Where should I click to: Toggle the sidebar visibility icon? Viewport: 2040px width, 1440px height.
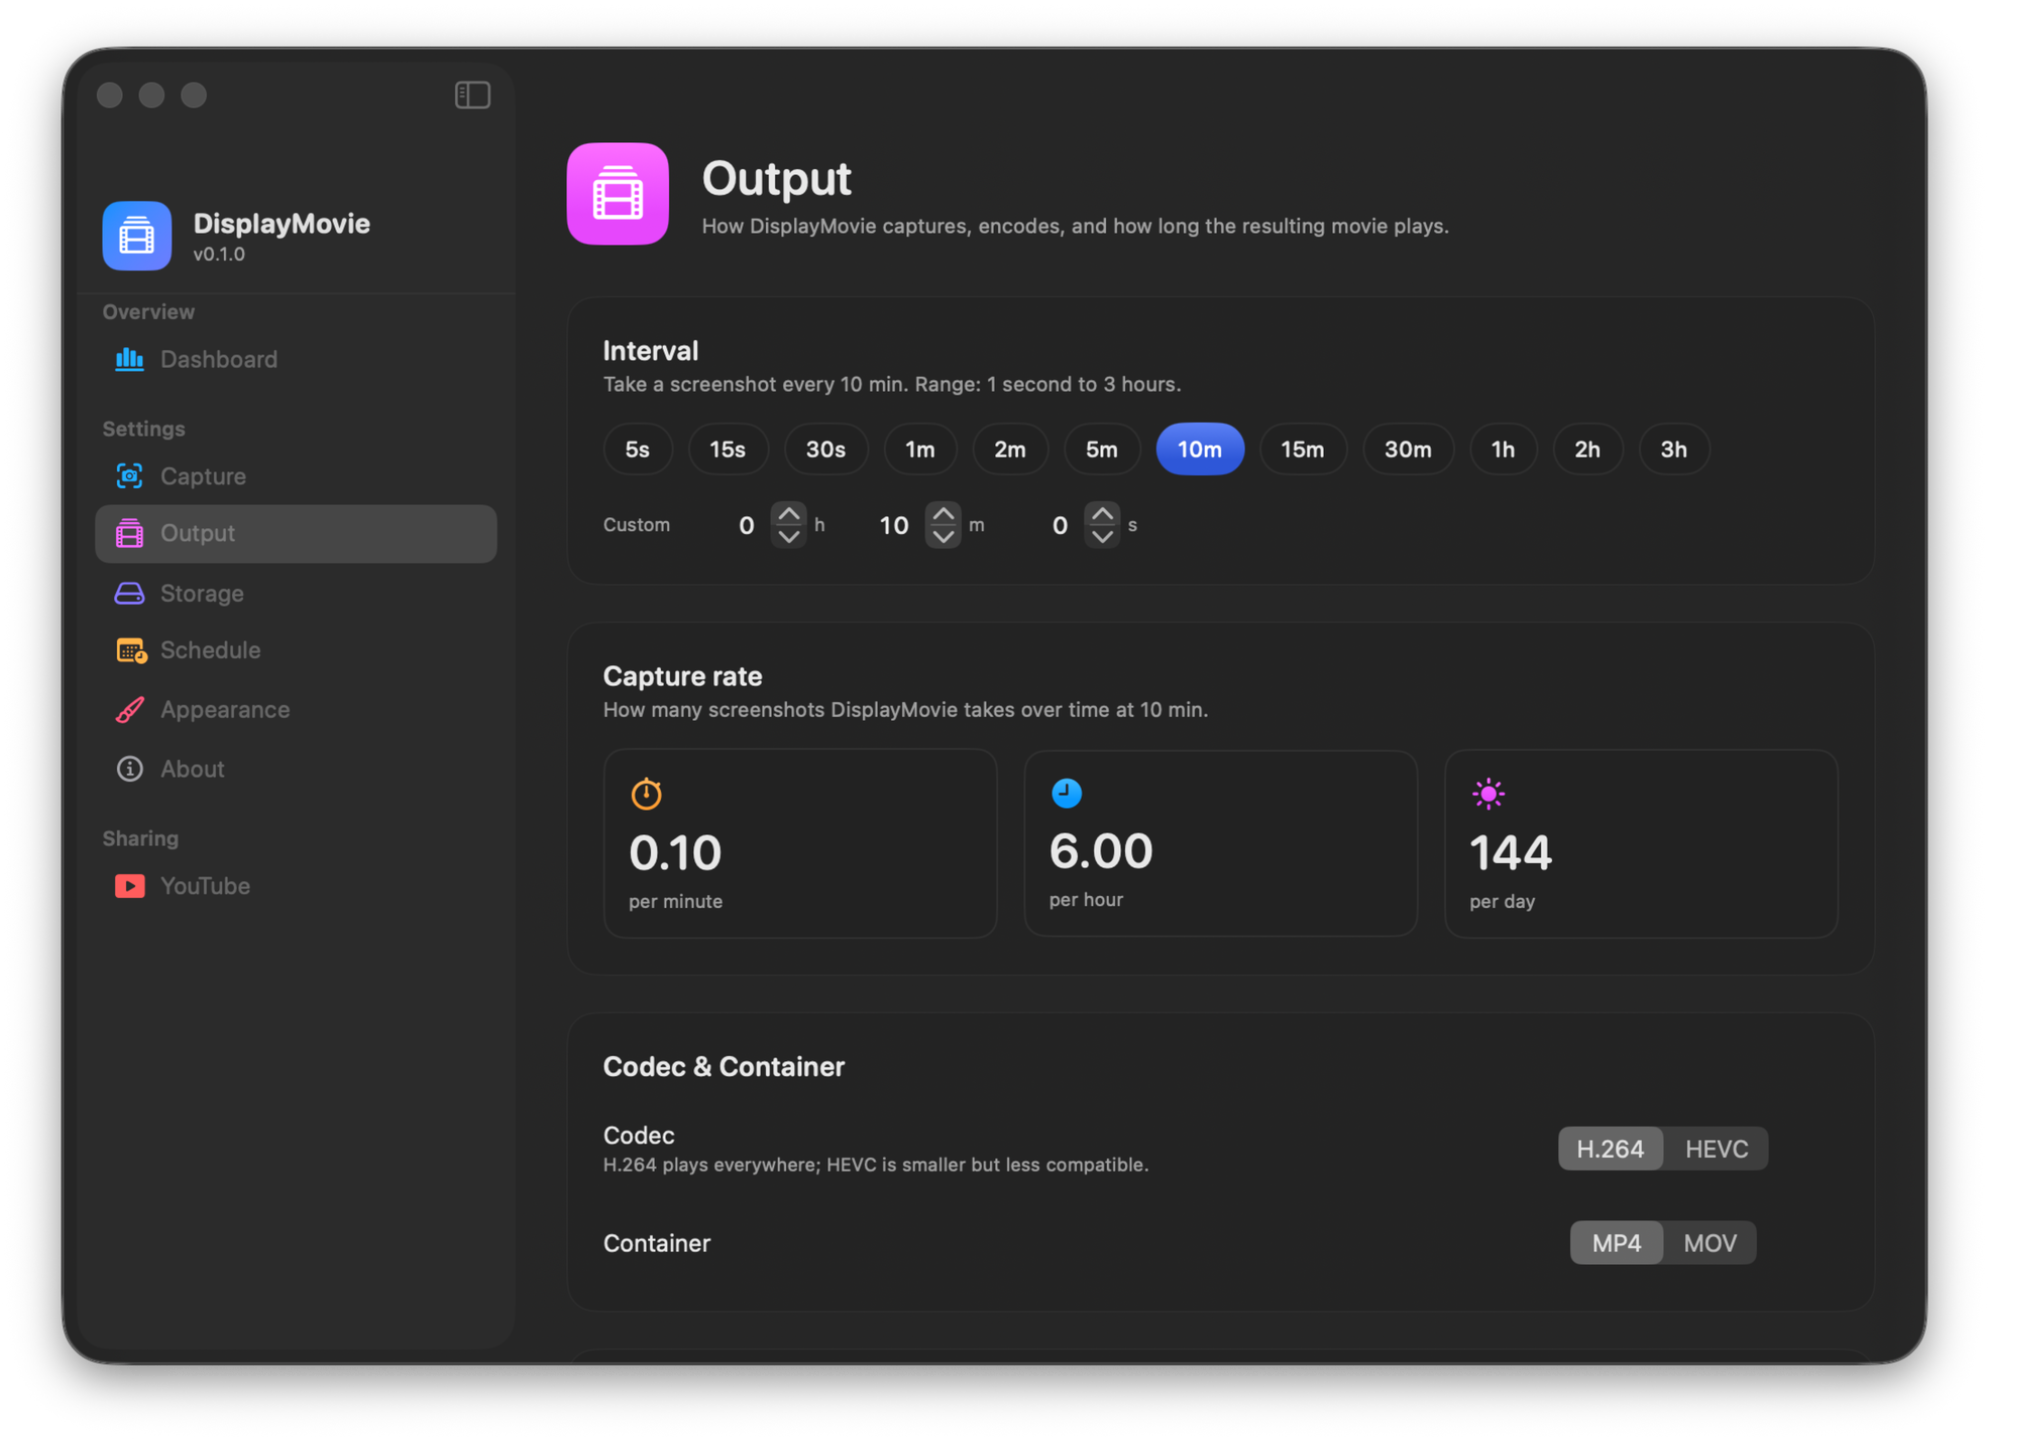pyautogui.click(x=472, y=95)
